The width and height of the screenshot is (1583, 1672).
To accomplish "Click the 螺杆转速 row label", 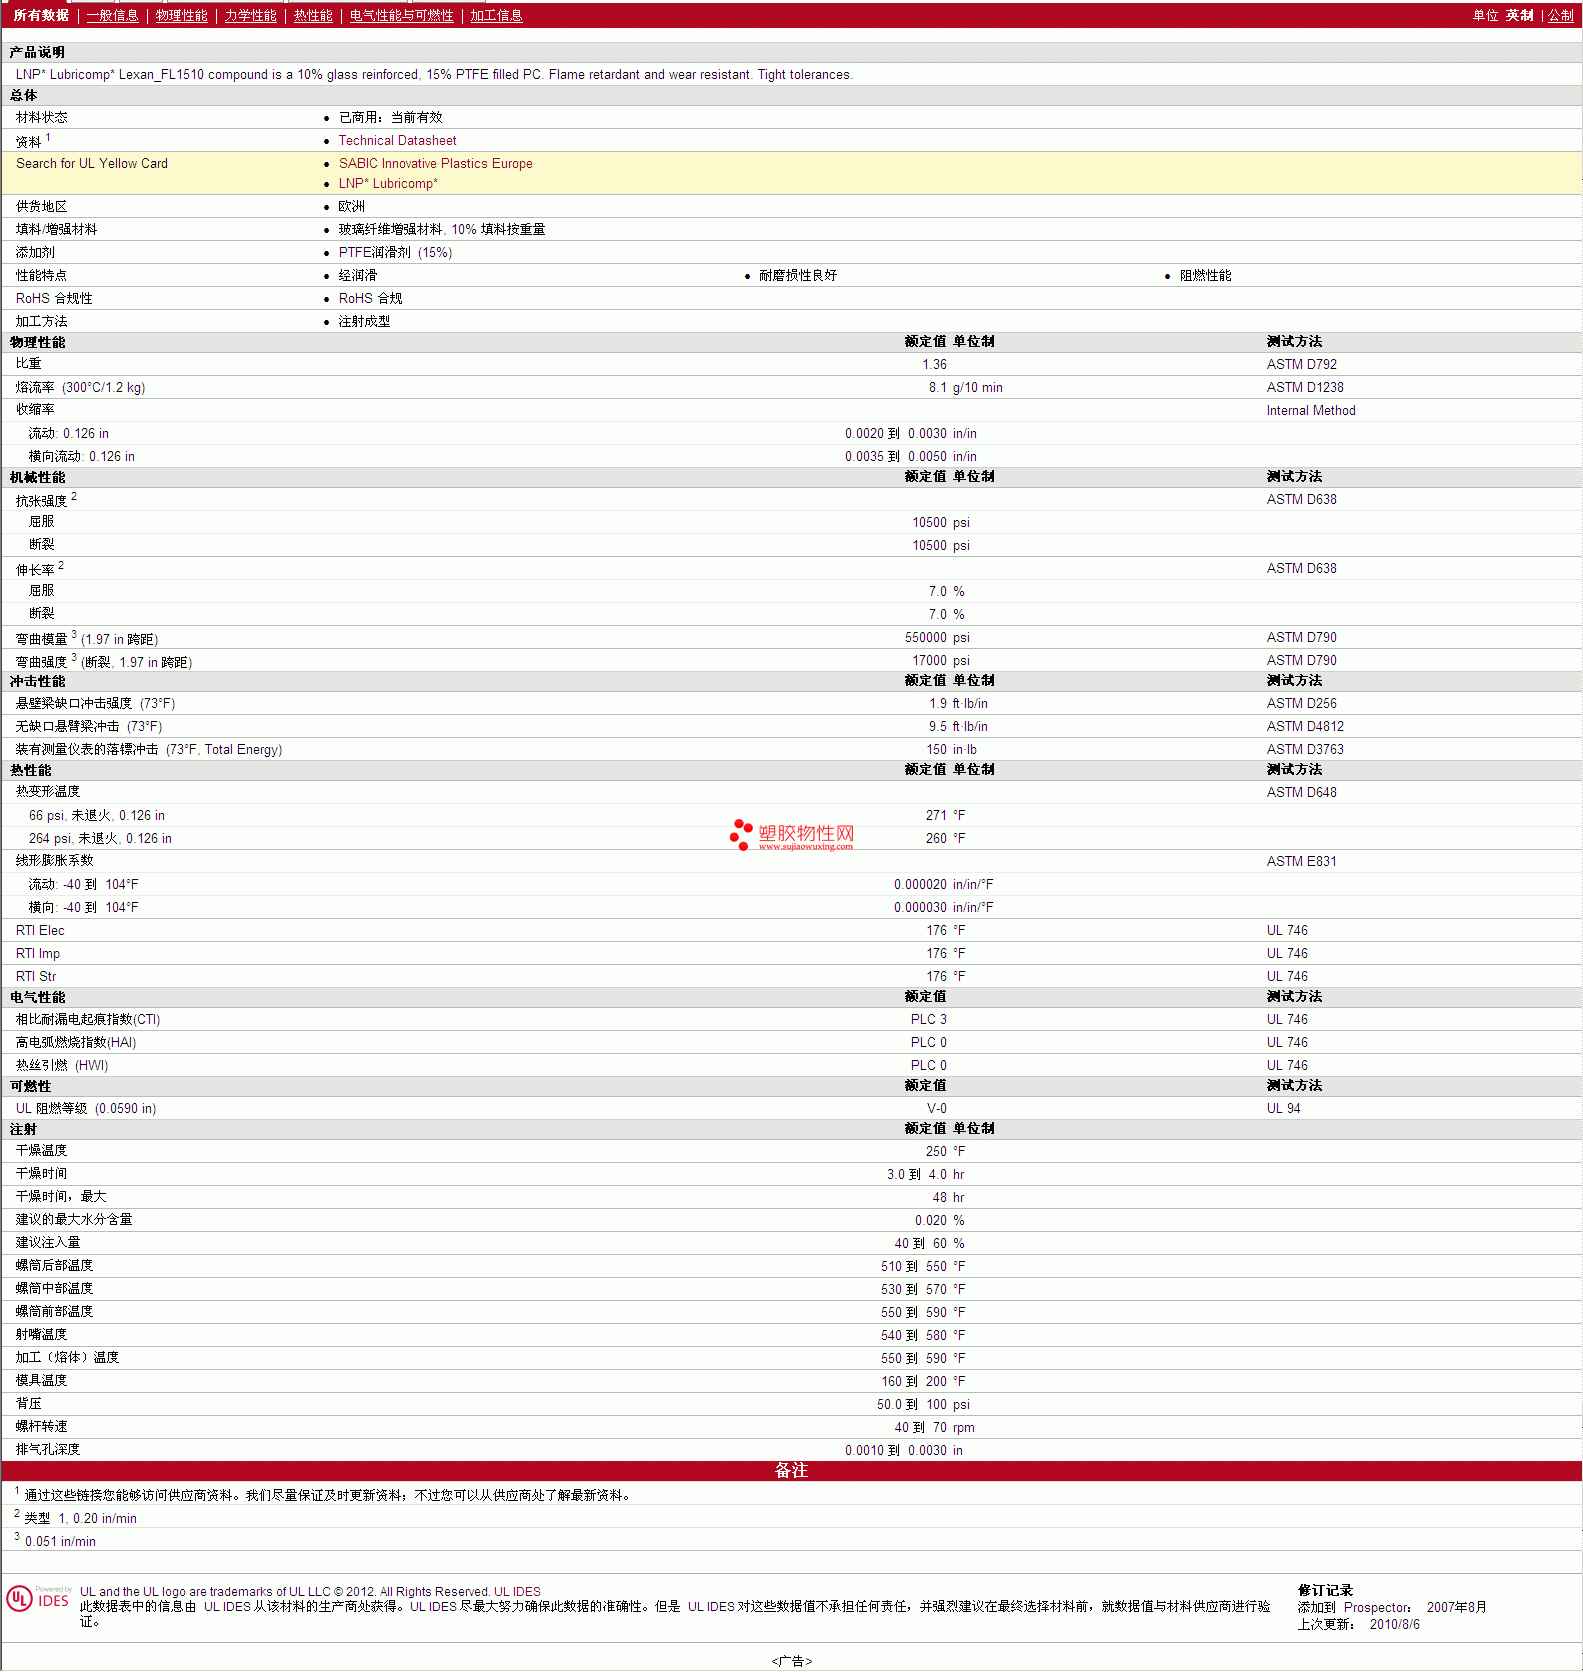I will tap(41, 1427).
